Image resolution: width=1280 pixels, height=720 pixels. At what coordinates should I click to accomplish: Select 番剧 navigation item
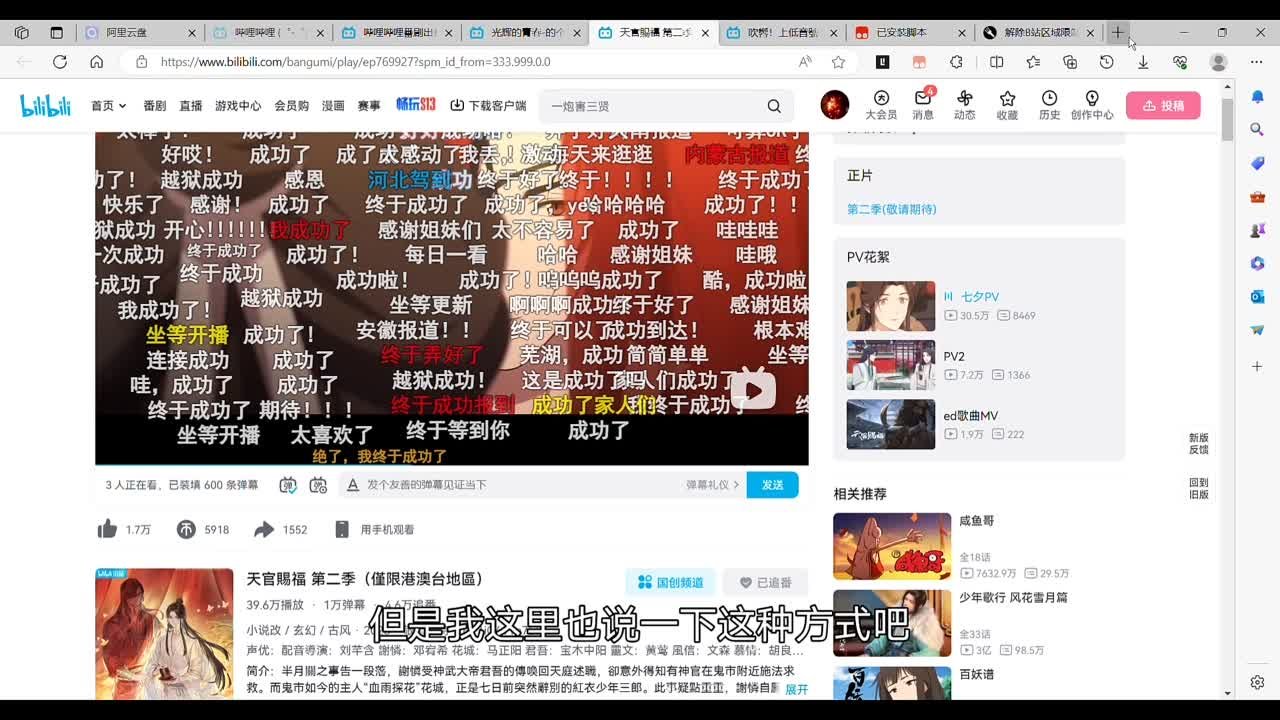pyautogui.click(x=155, y=106)
